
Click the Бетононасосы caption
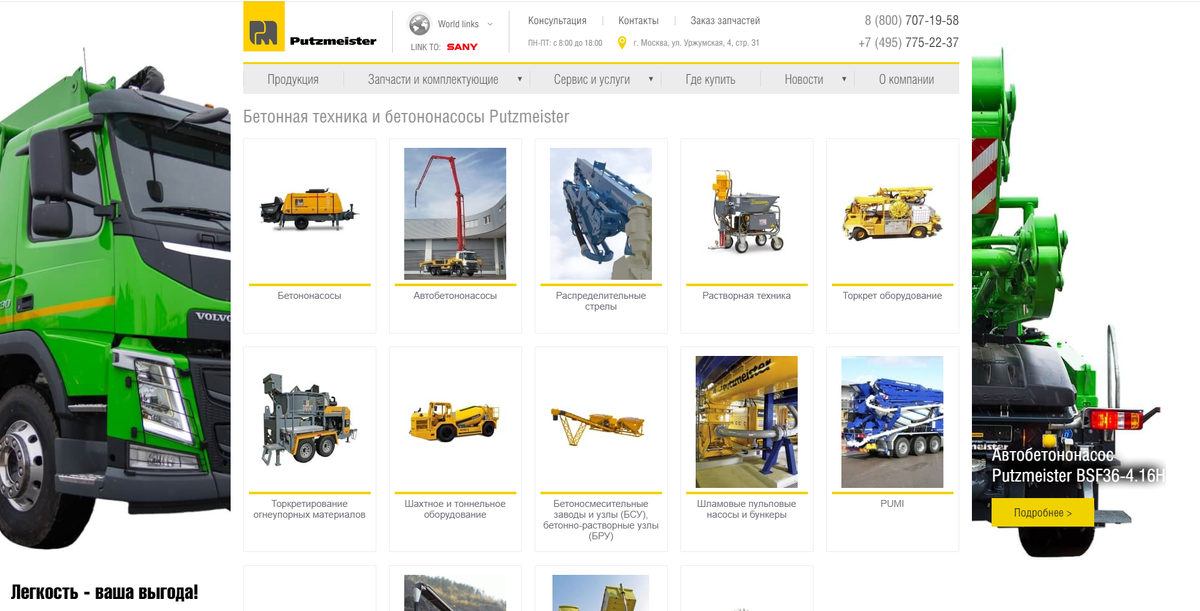tap(309, 296)
